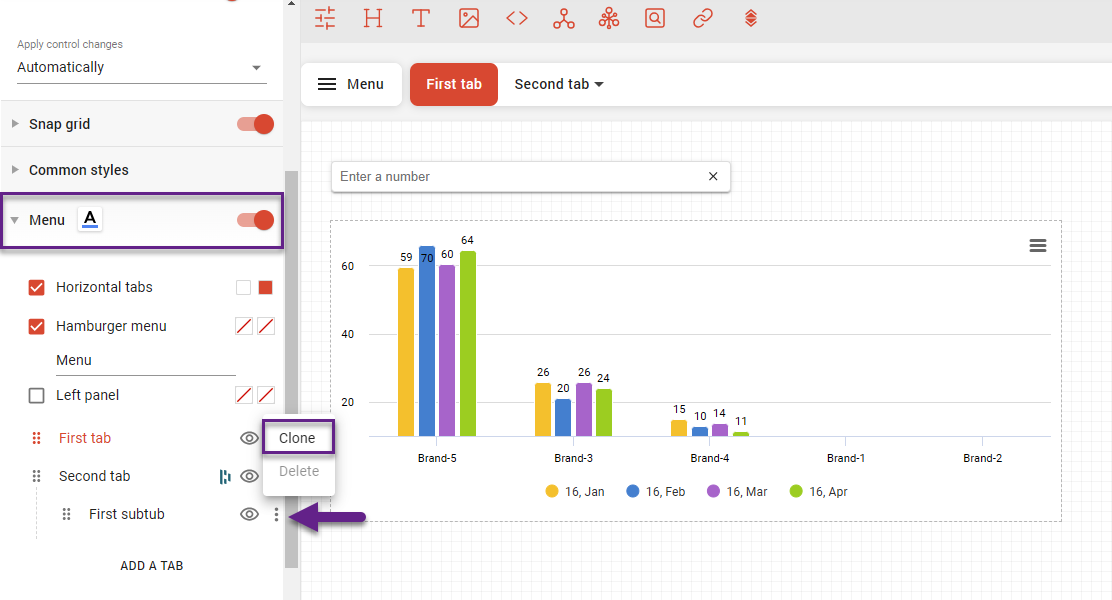
Task: Choose Clone from the context menu
Action: point(297,438)
